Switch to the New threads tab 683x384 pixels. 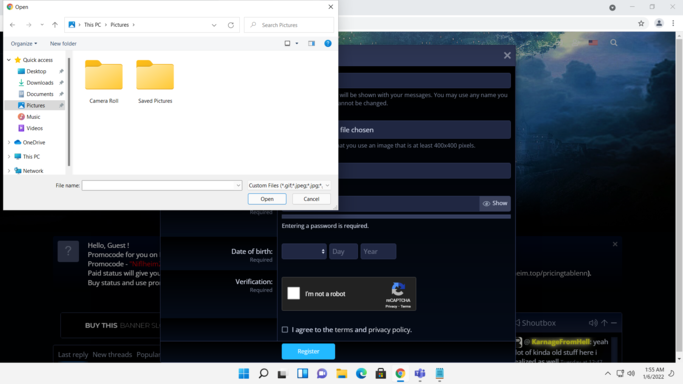(x=112, y=354)
